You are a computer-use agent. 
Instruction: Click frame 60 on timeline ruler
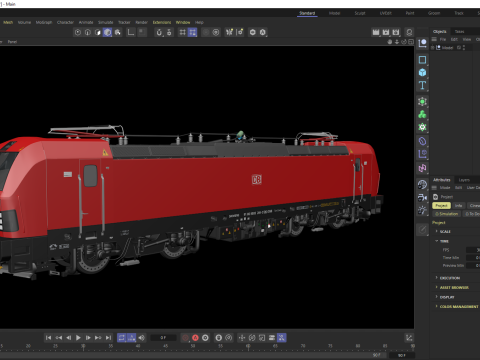pyautogui.click(x=248, y=347)
